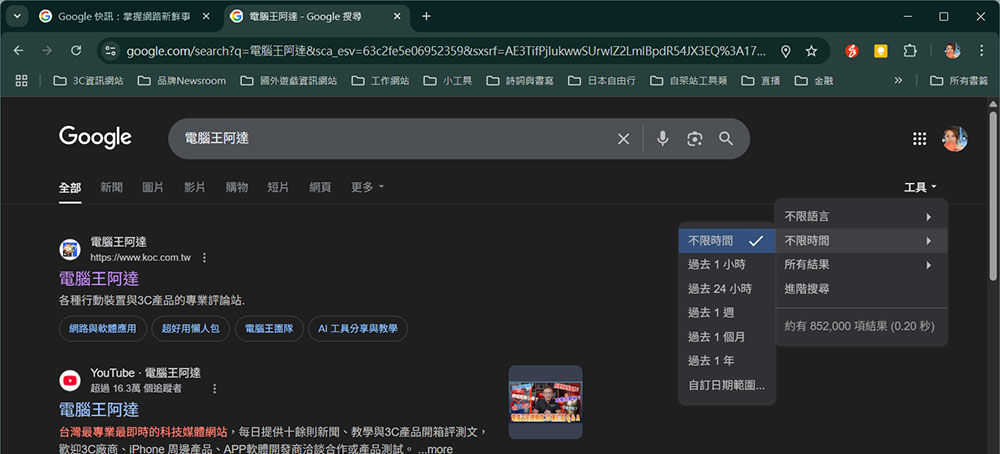
Task: Select the 新聞 search tab
Action: coord(112,187)
